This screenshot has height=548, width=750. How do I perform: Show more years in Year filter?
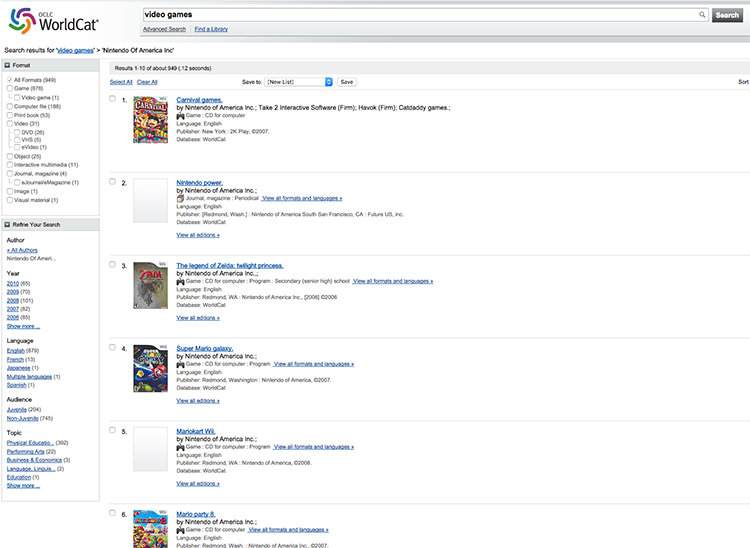23,326
